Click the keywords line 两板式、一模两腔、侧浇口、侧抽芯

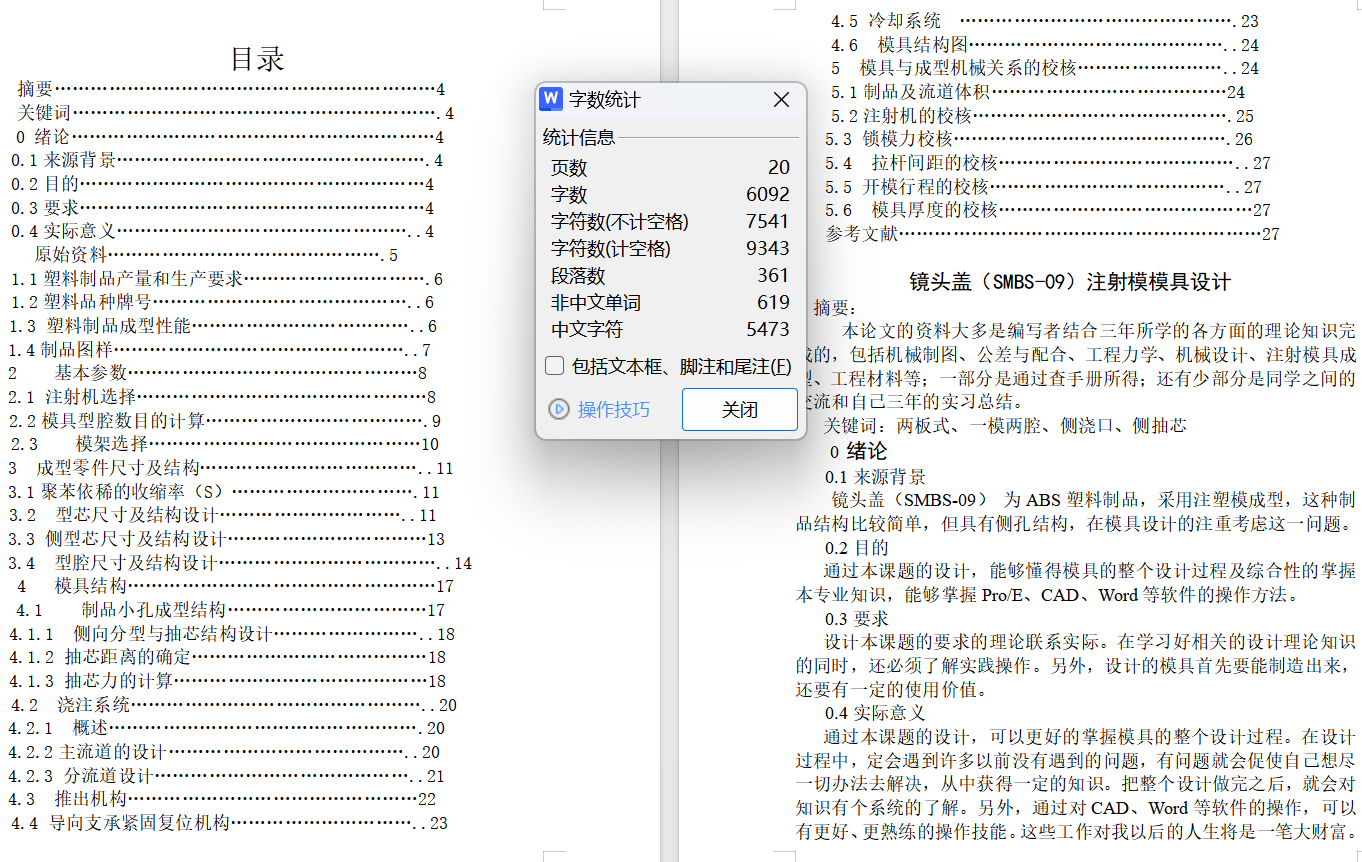[1042, 426]
